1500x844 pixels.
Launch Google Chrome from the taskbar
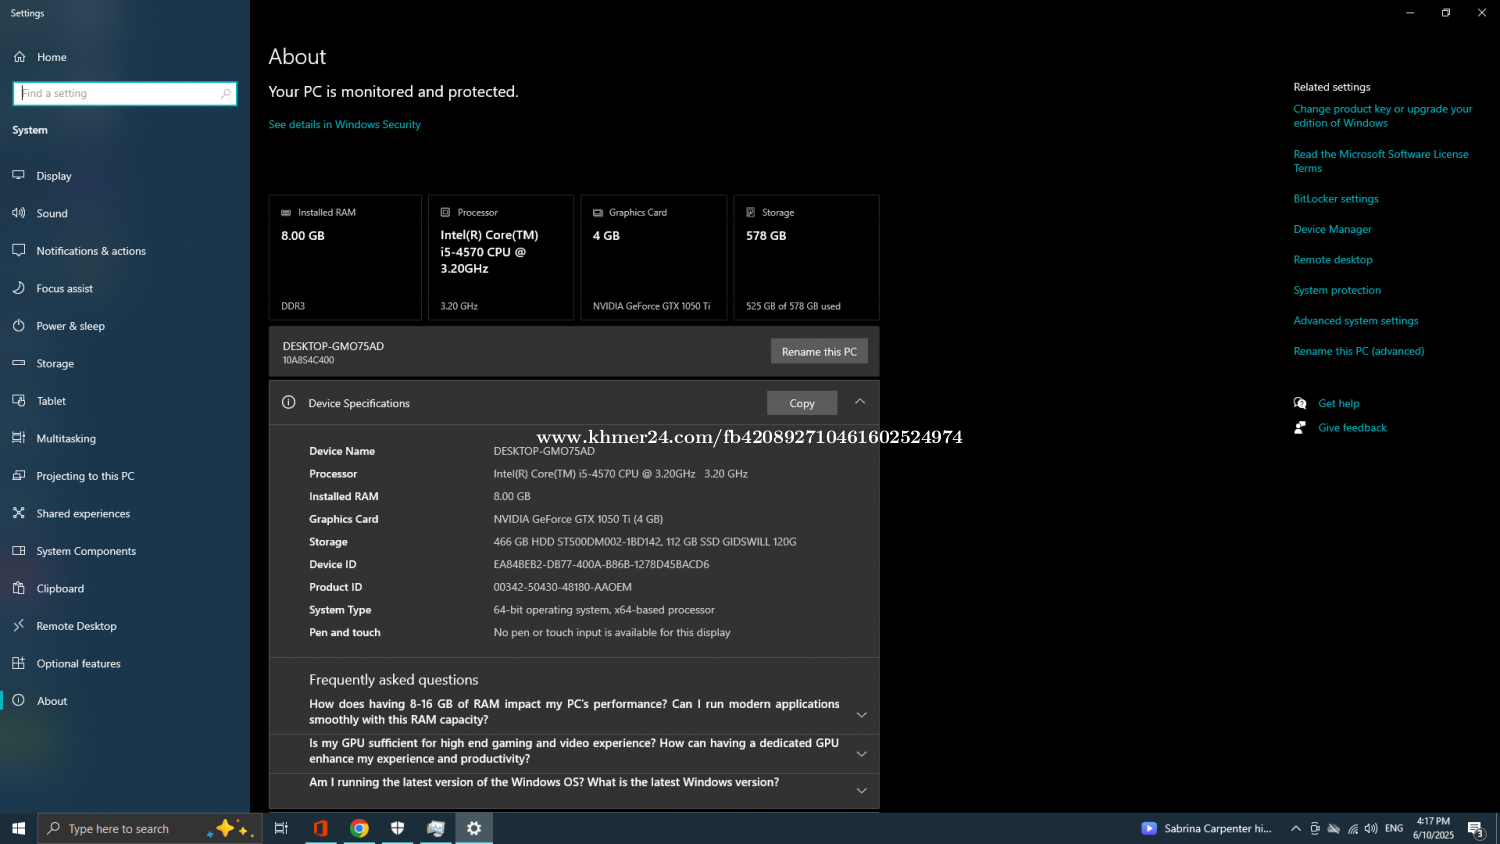[359, 828]
